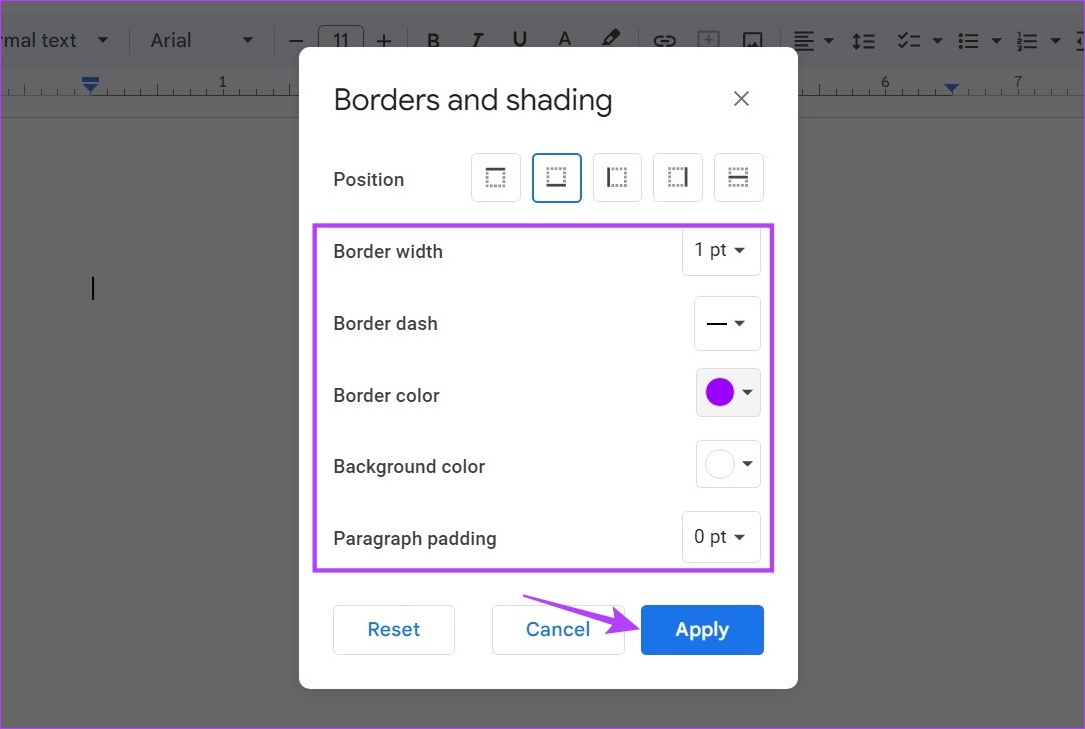The width and height of the screenshot is (1085, 729).
Task: Close the Borders and shading dialog
Action: (x=741, y=99)
